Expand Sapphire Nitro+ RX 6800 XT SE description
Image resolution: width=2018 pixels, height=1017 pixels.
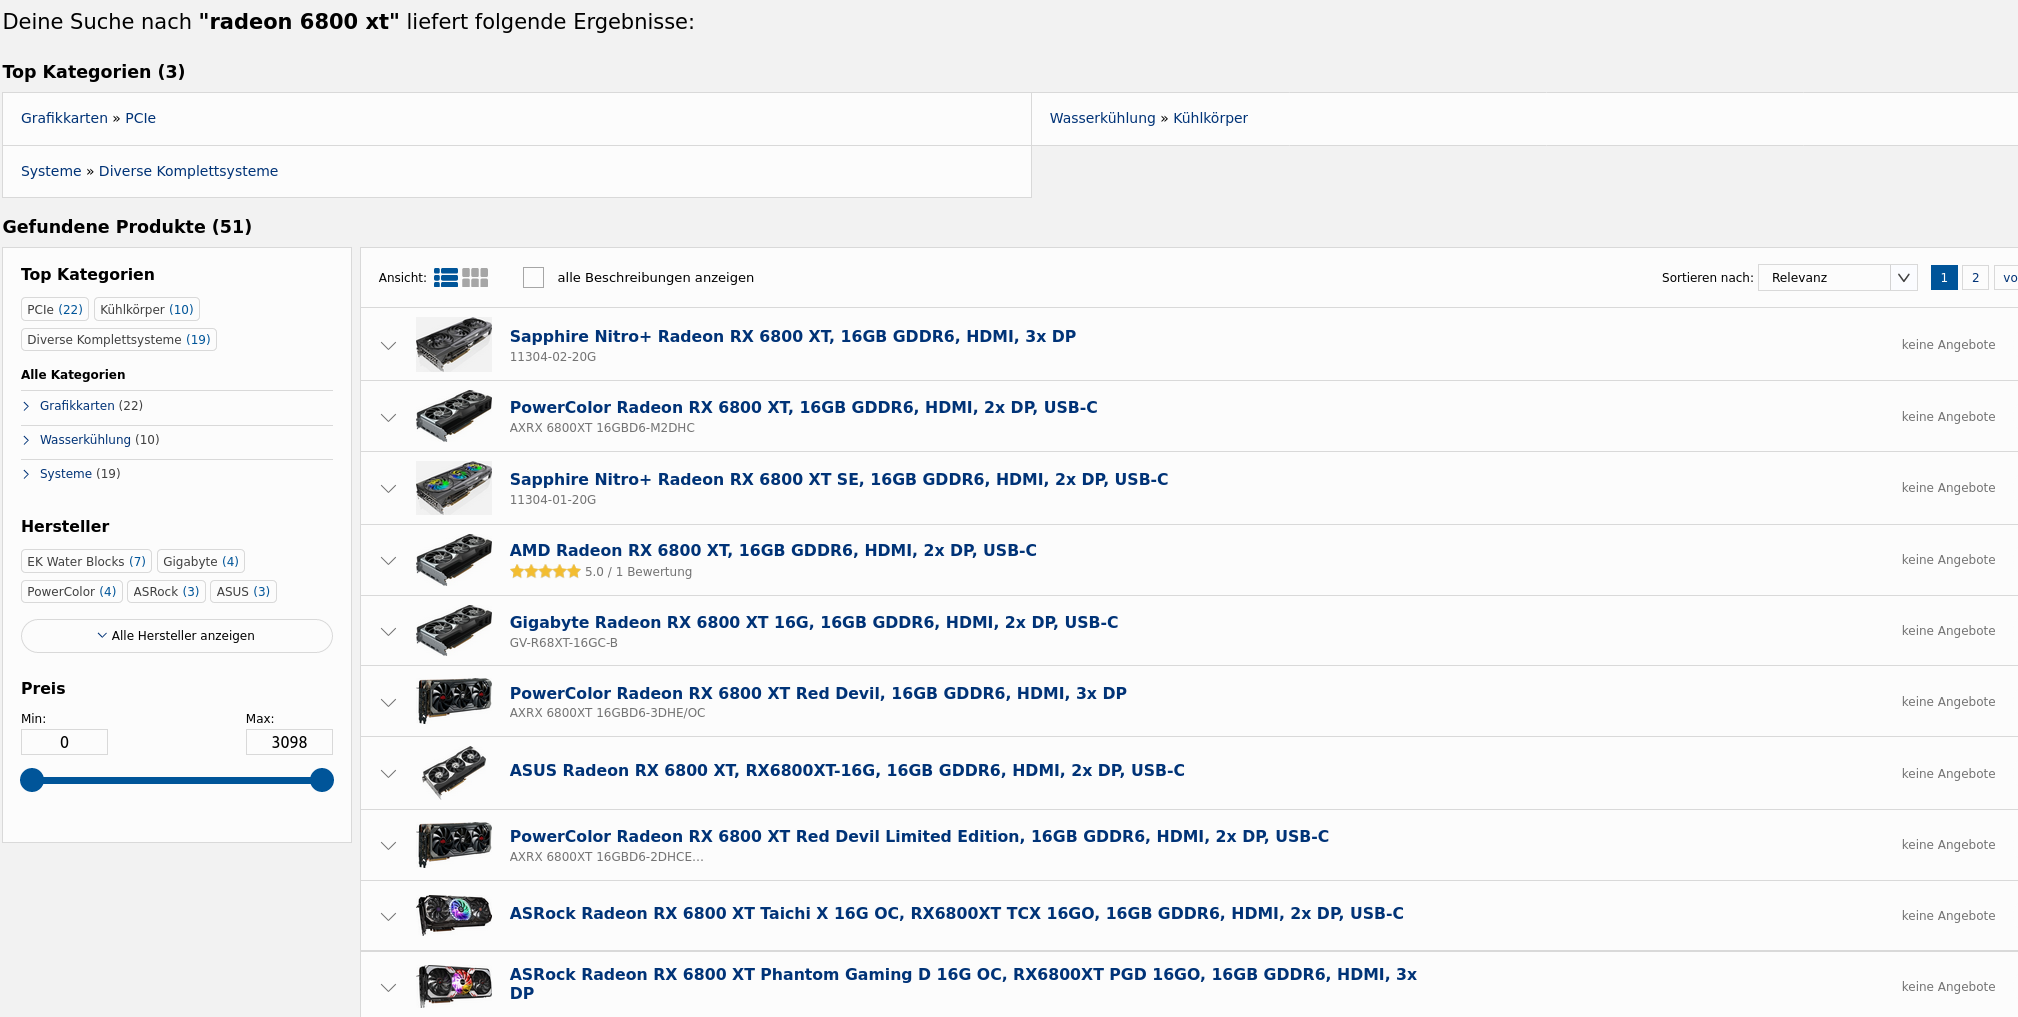click(x=388, y=488)
